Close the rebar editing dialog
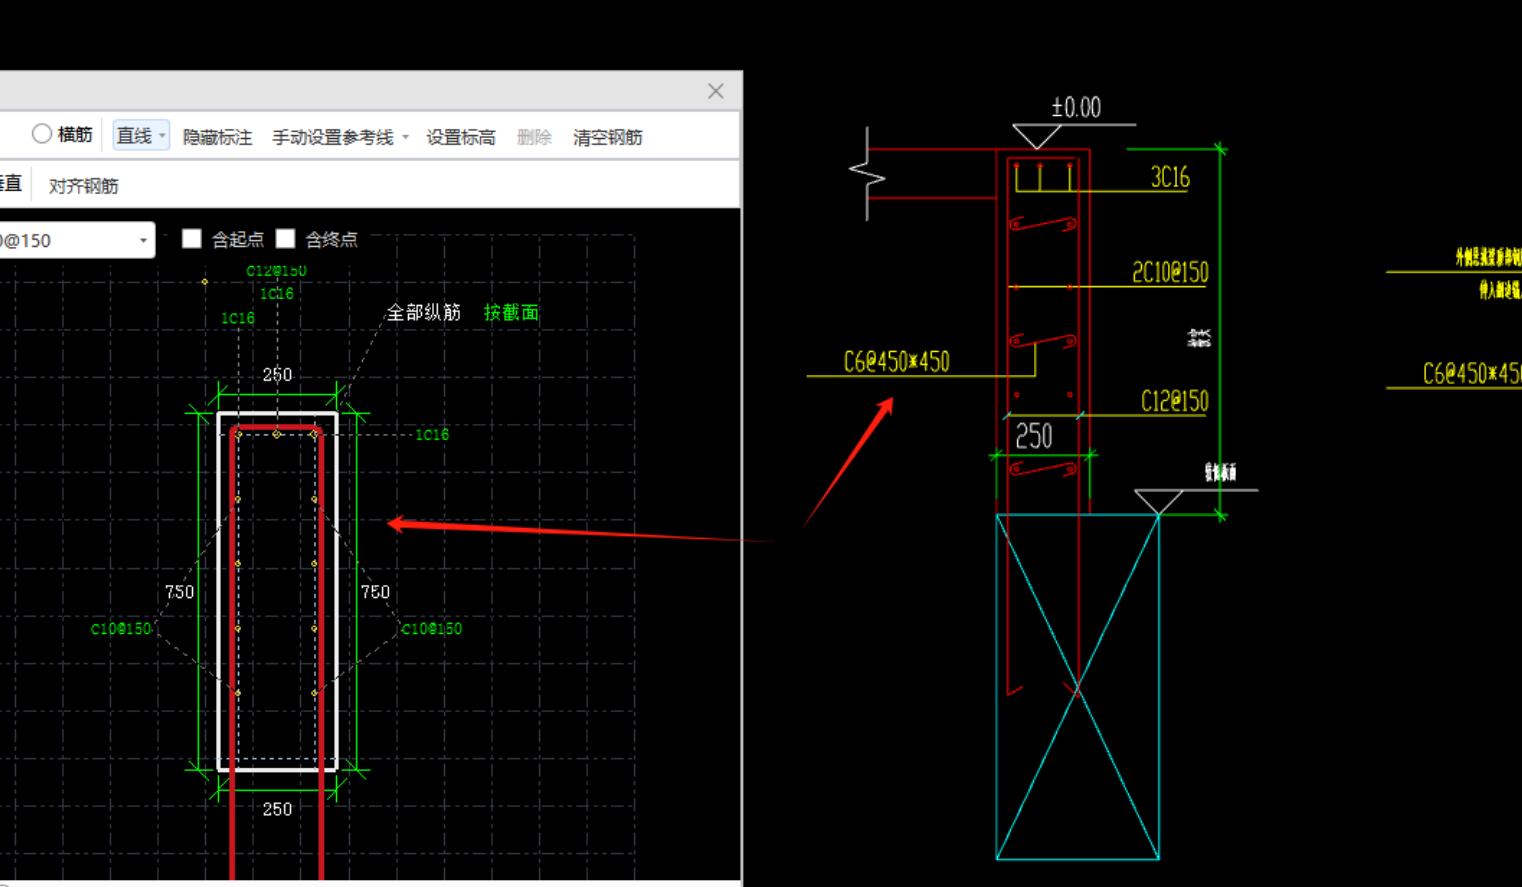The height and width of the screenshot is (887, 1522). click(716, 91)
